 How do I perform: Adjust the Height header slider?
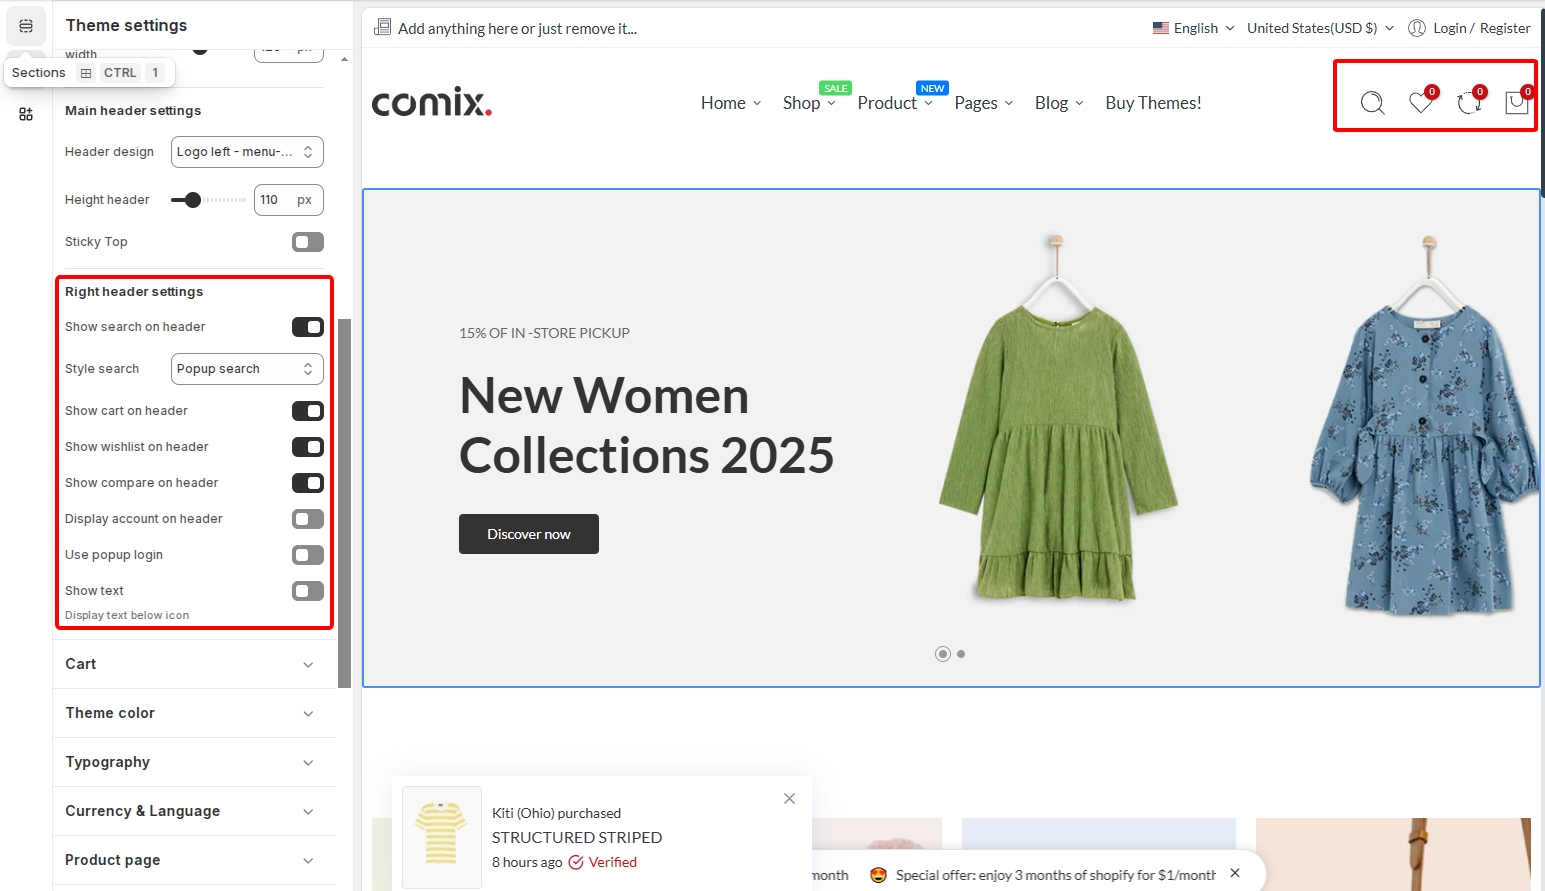pos(193,200)
